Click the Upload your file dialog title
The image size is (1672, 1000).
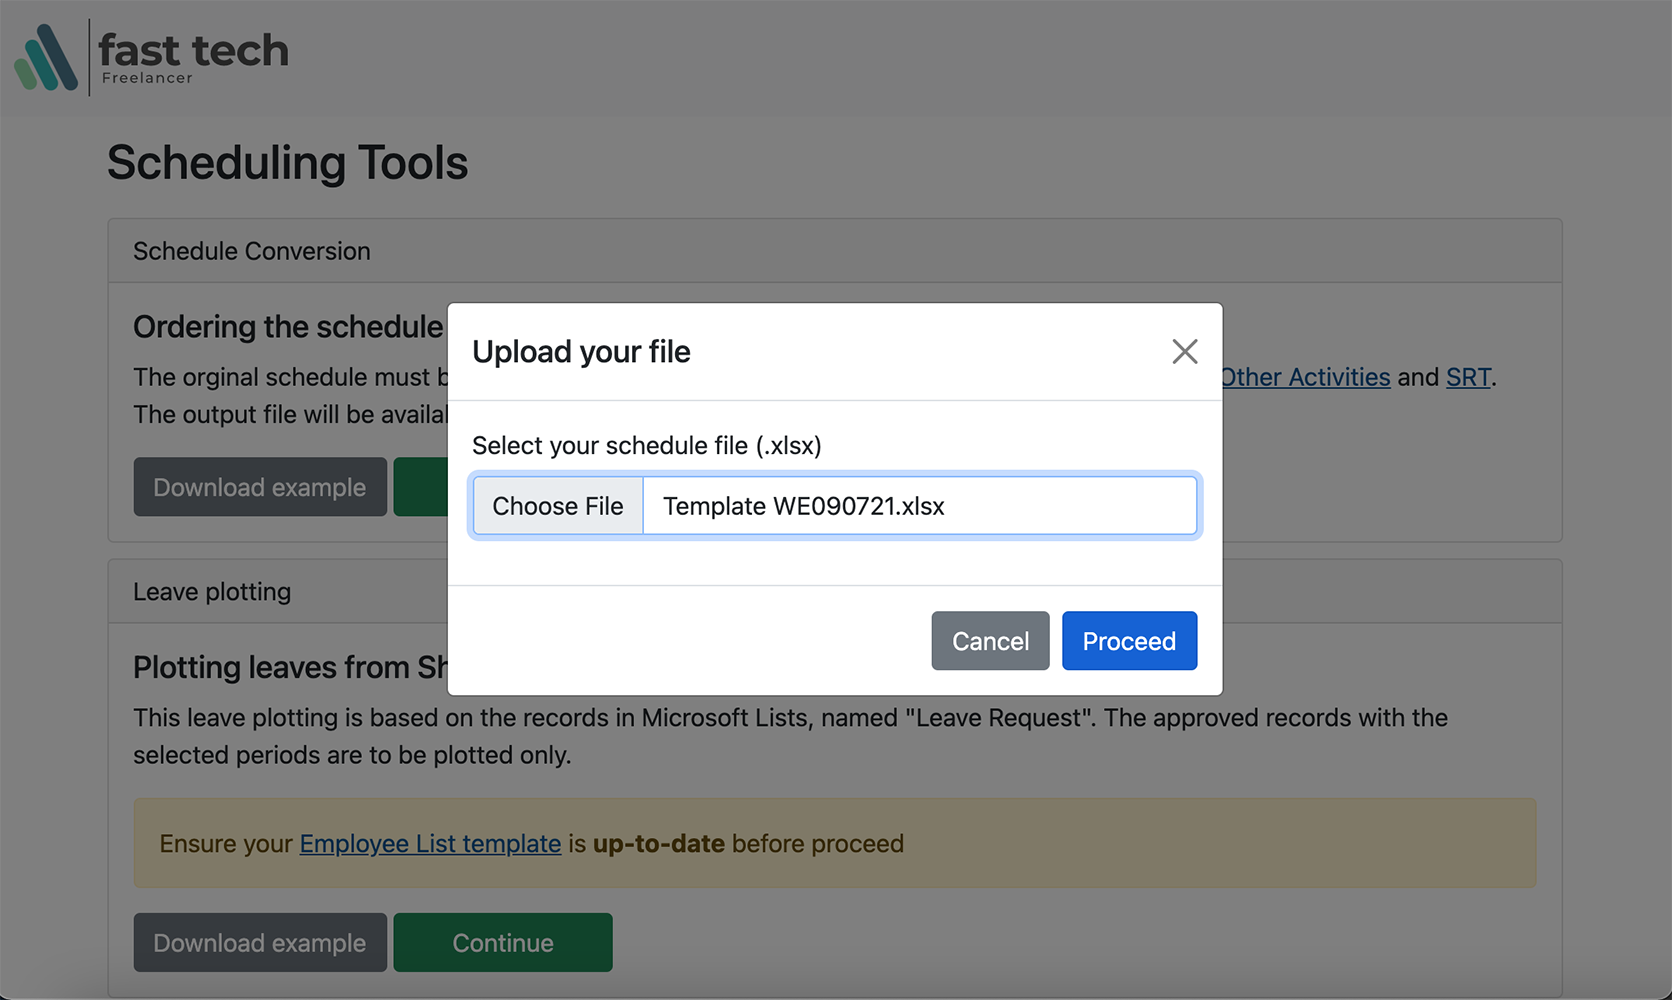point(581,352)
